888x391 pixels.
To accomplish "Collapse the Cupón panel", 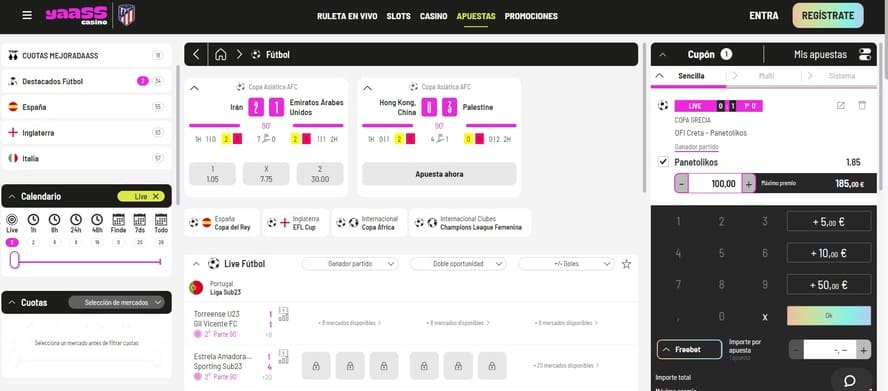I will 663,55.
